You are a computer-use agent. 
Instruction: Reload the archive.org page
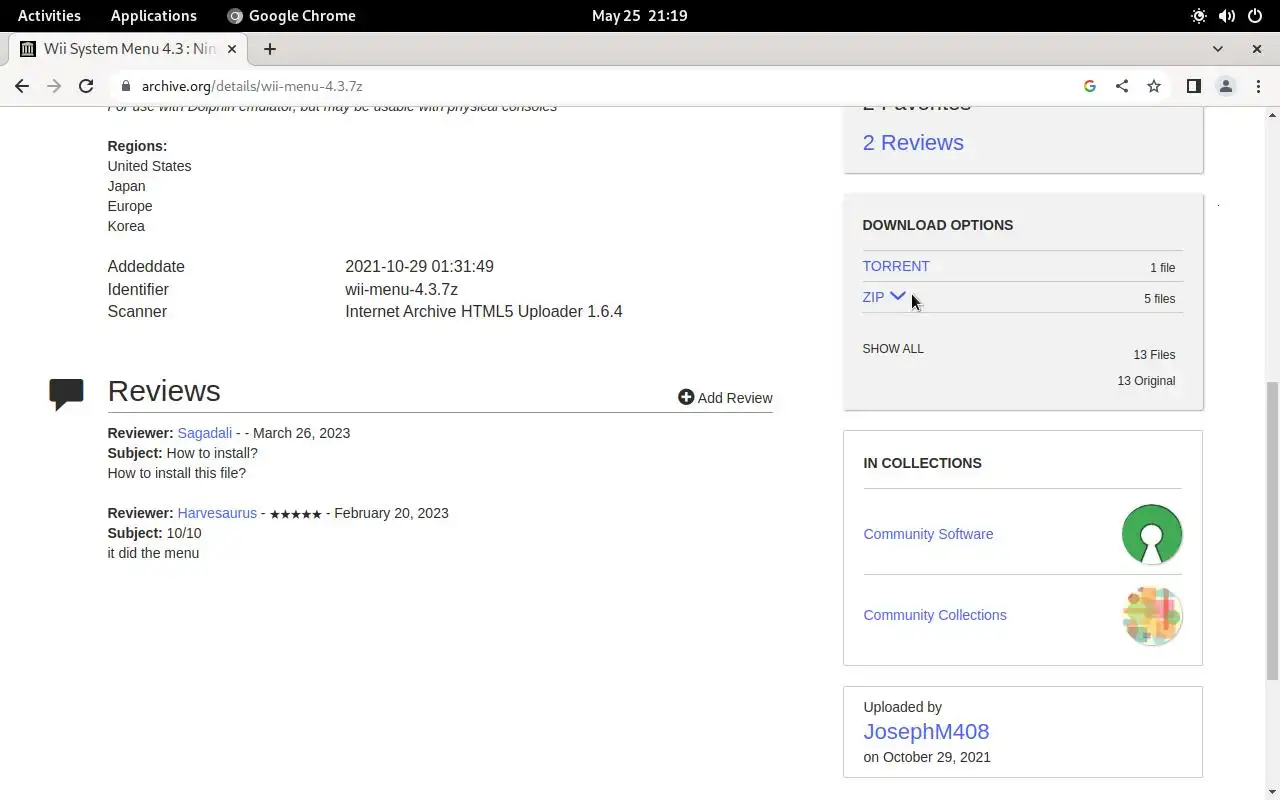click(86, 86)
